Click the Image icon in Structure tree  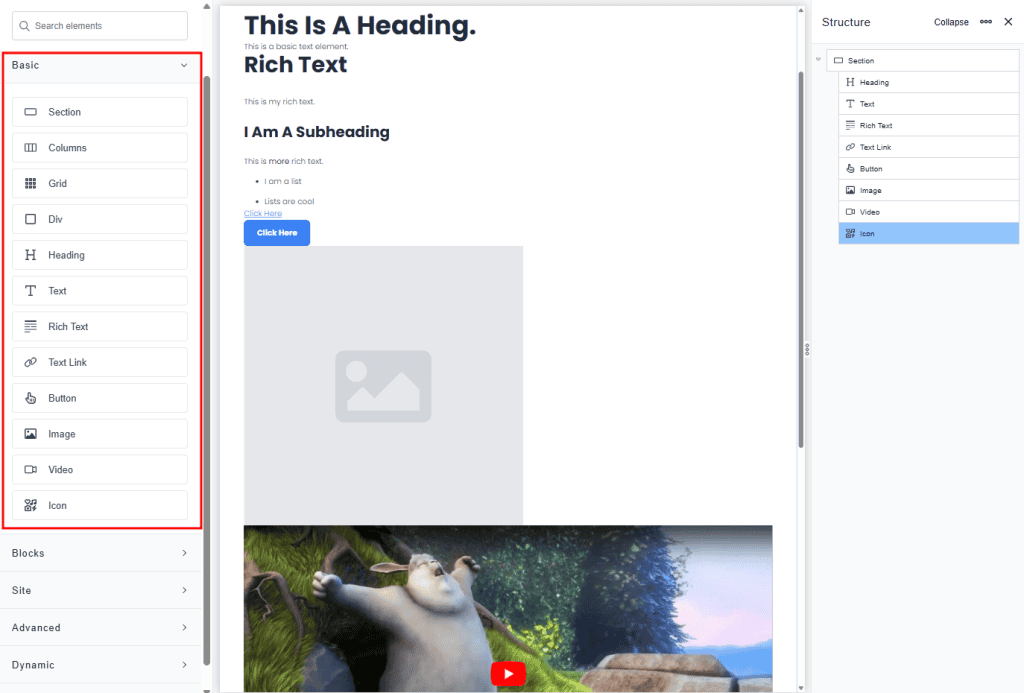click(x=850, y=190)
